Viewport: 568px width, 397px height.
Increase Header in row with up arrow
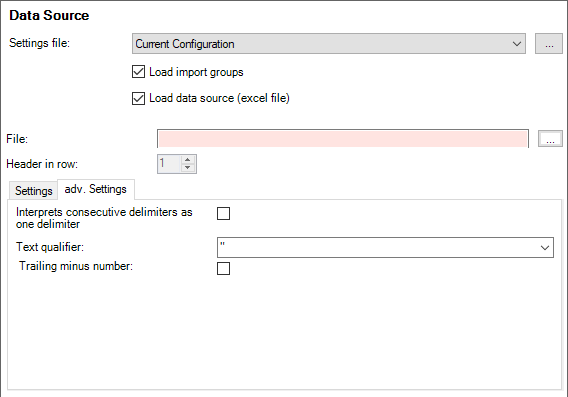(187, 160)
